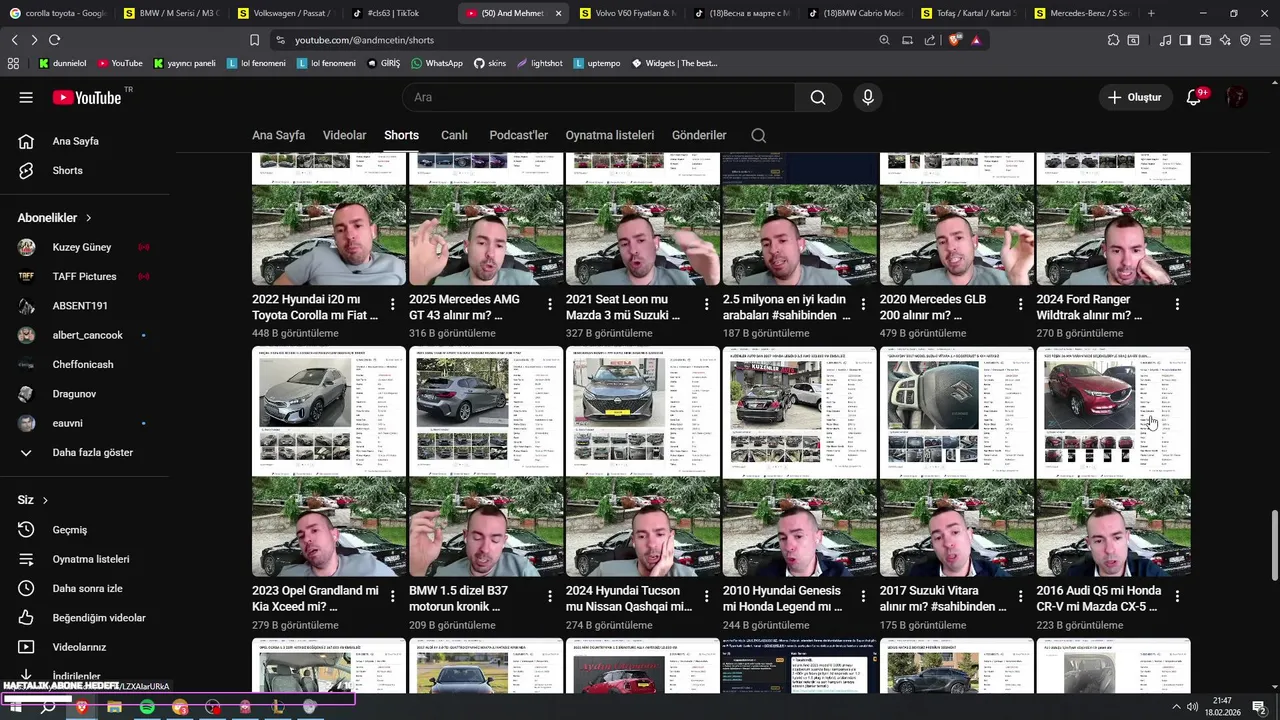Open Oynatma listeleri tab

(610, 135)
